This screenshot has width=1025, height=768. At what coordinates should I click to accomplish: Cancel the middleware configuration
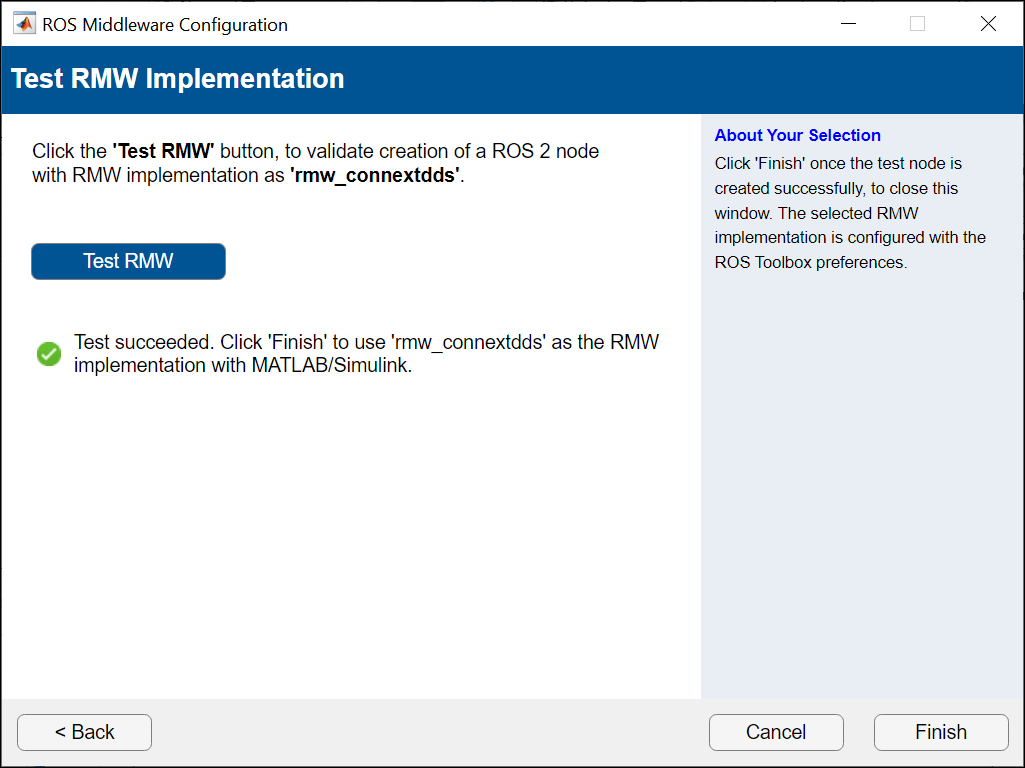pyautogui.click(x=776, y=732)
